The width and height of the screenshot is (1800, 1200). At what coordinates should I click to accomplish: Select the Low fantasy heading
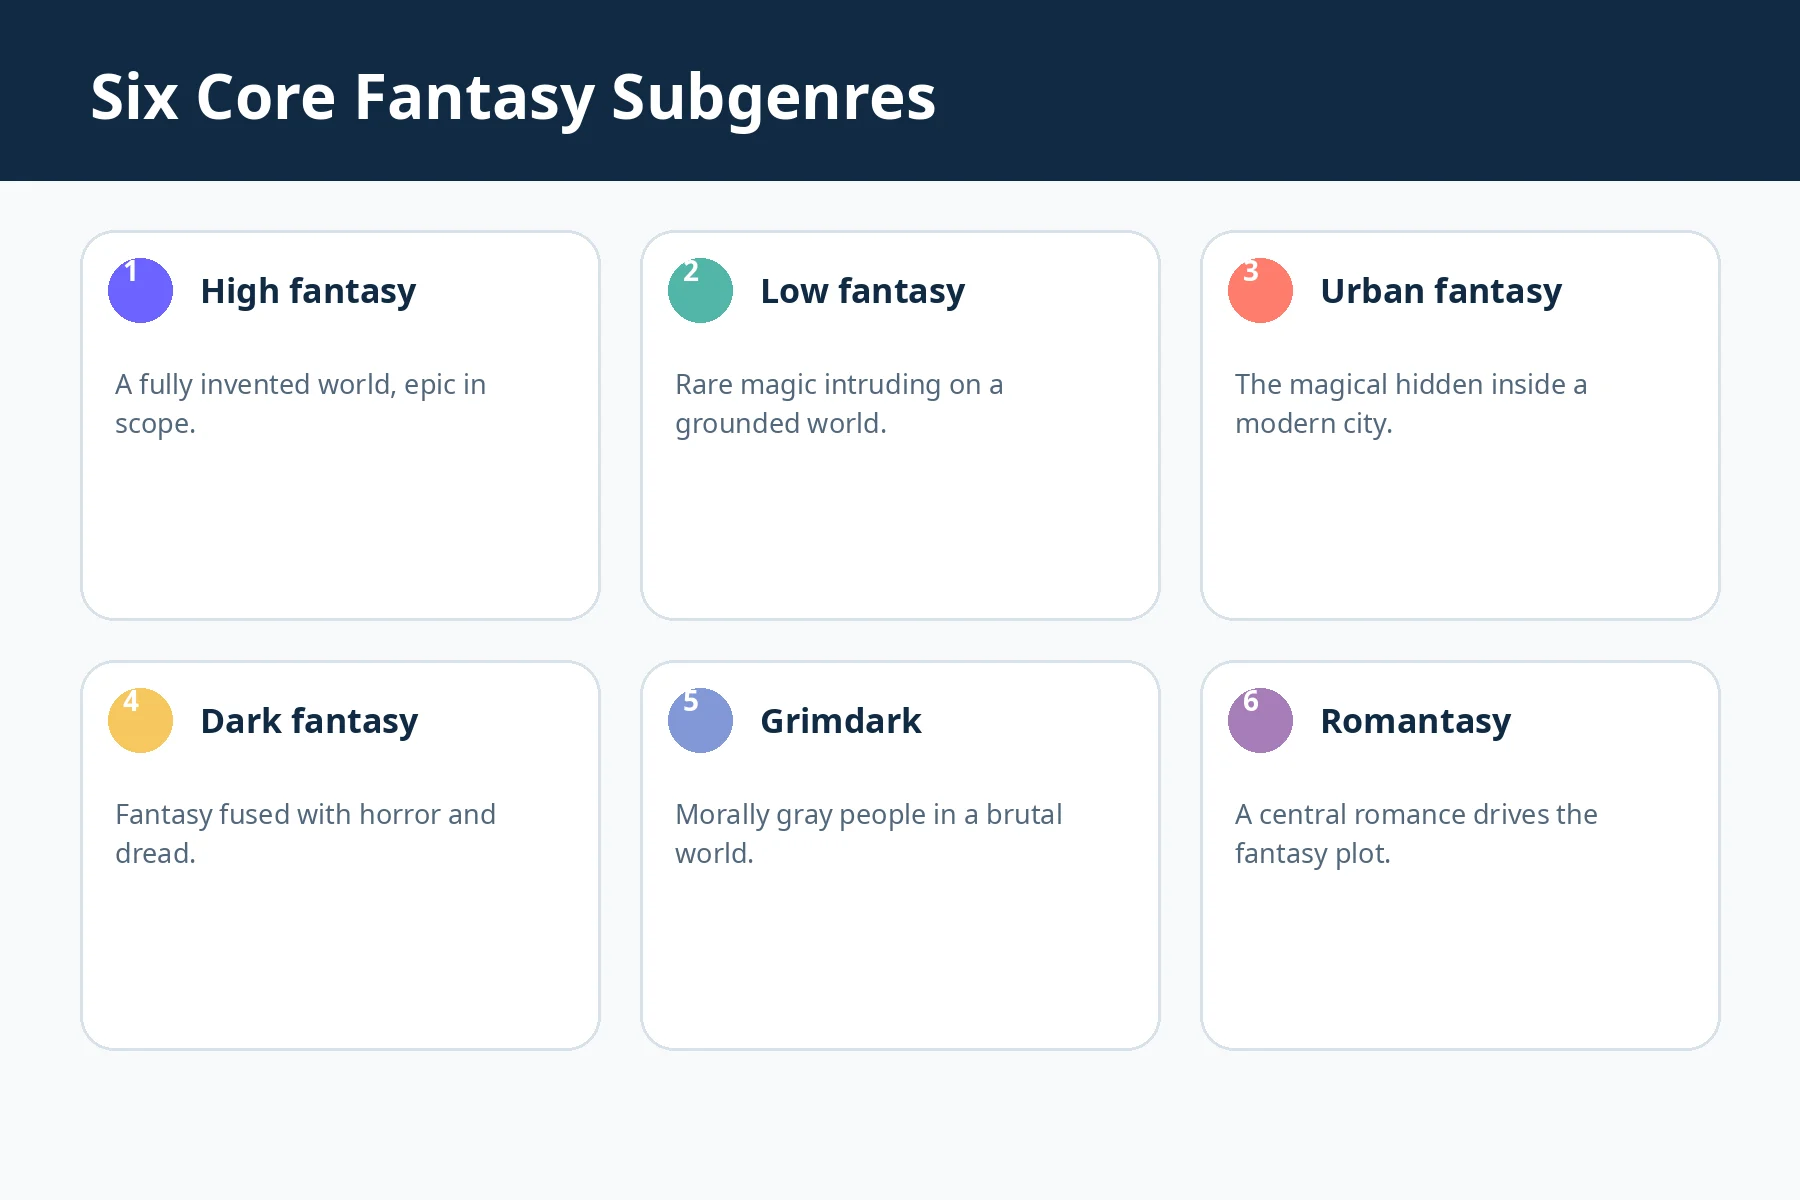(862, 291)
